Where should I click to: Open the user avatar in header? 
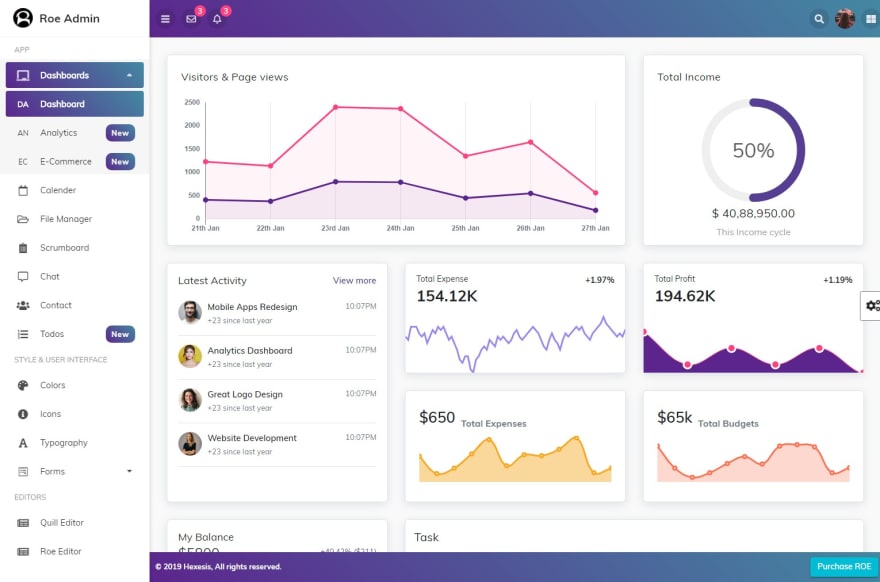pyautogui.click(x=845, y=19)
